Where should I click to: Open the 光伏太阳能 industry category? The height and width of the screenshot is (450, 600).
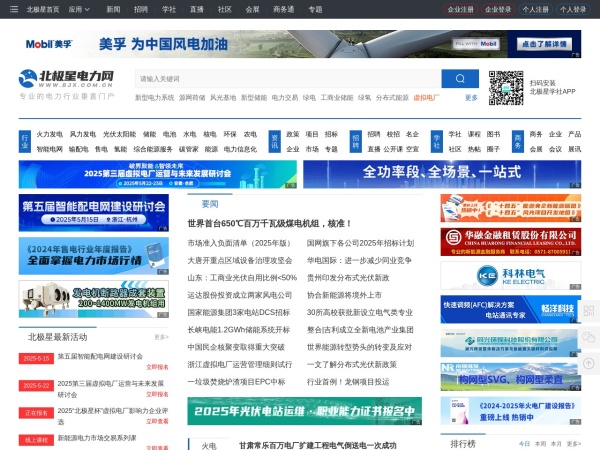[119, 134]
